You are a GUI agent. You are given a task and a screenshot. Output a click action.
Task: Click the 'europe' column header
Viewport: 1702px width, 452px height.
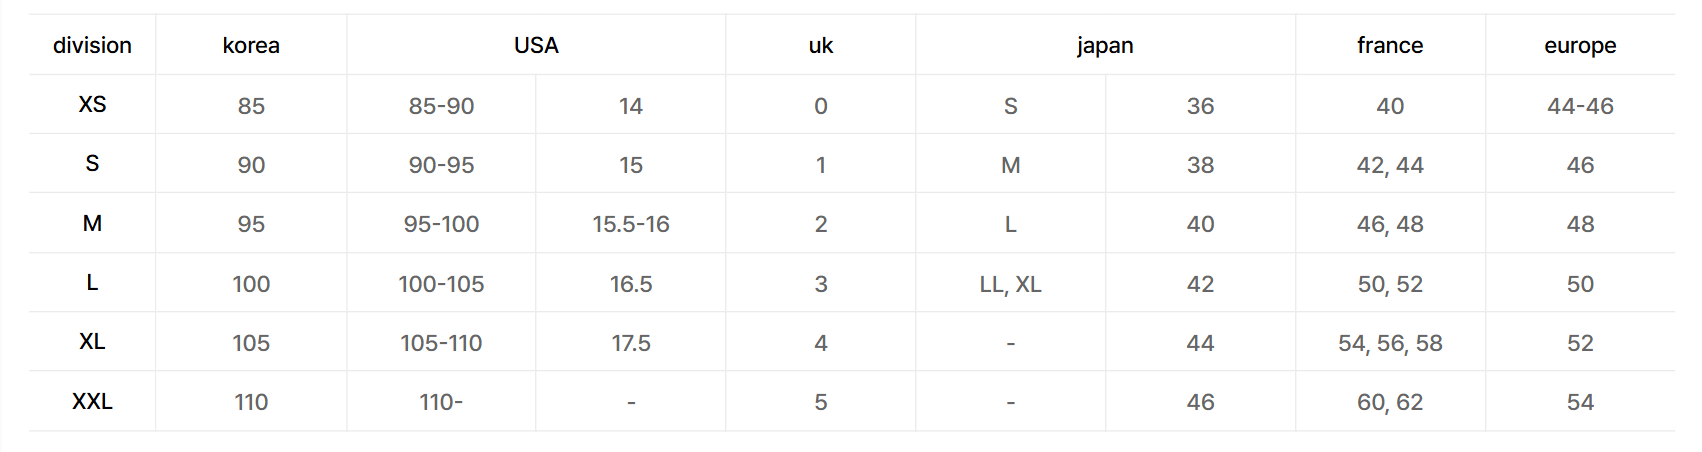pyautogui.click(x=1580, y=45)
